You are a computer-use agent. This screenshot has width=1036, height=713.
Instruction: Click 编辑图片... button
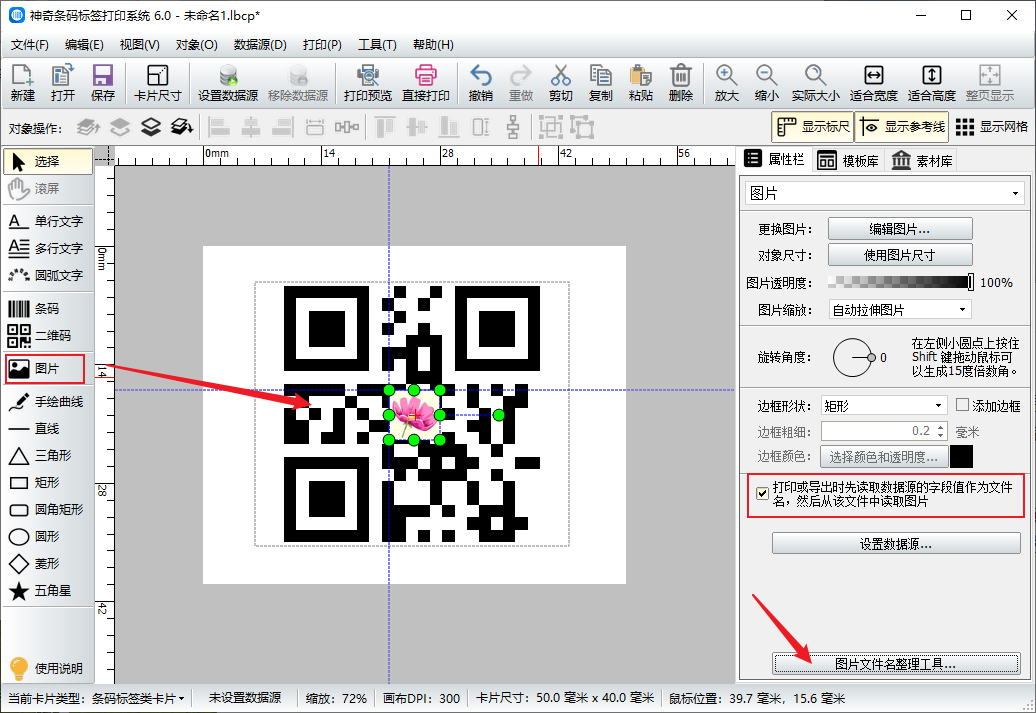pos(900,229)
